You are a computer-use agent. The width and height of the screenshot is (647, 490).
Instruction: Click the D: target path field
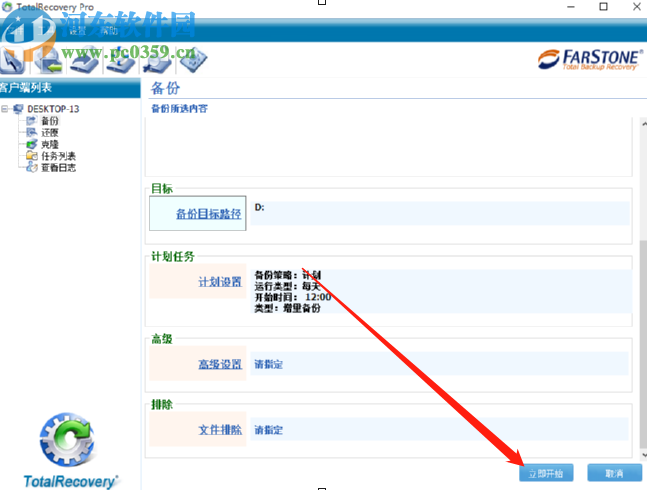[440, 213]
